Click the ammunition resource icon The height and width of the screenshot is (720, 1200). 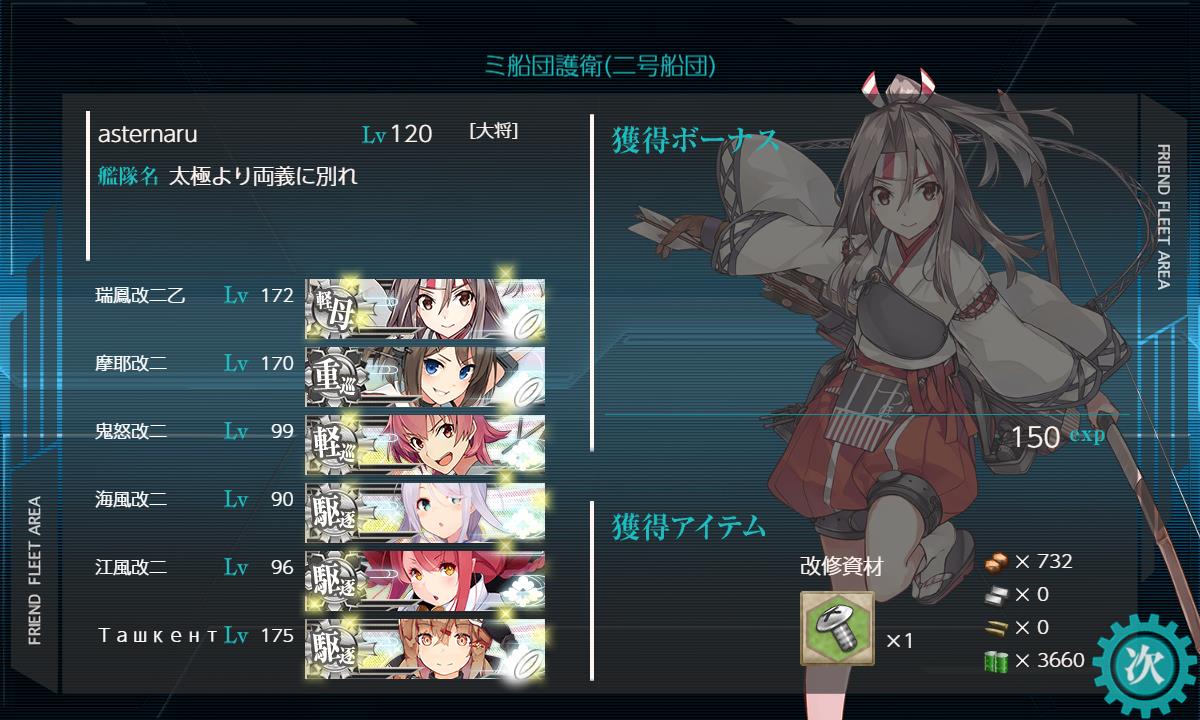point(996,627)
